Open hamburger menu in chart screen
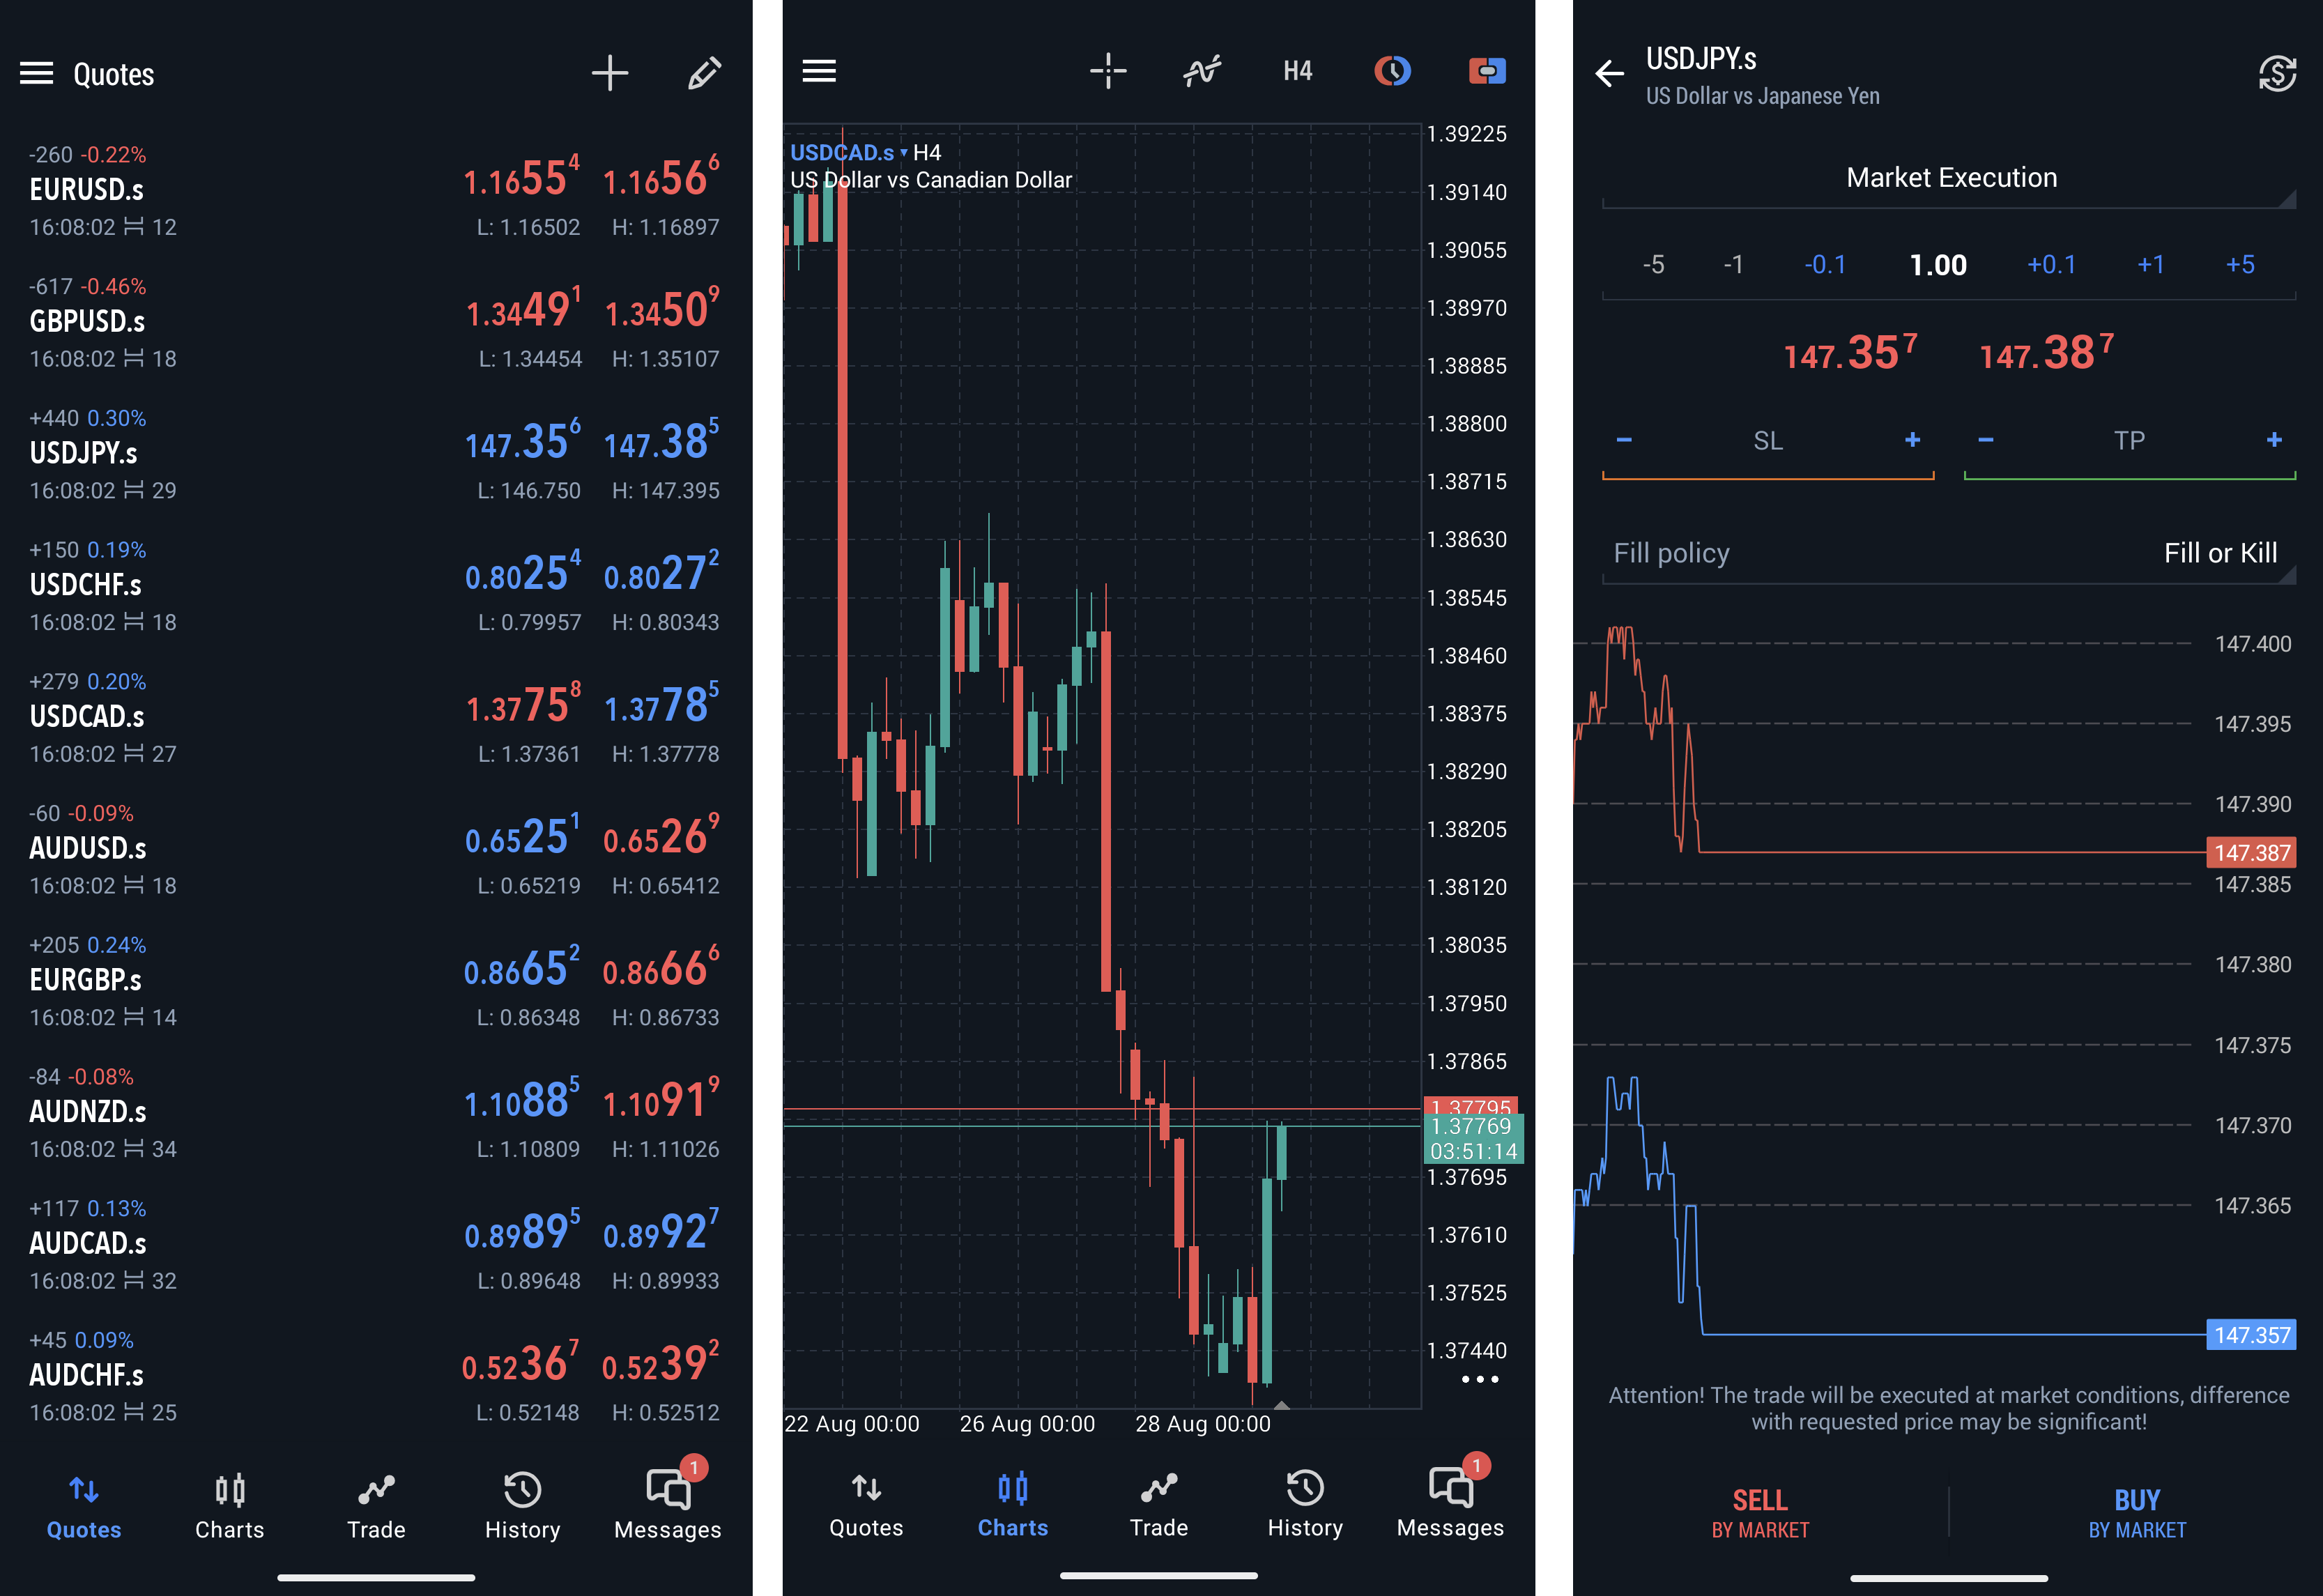 click(x=819, y=71)
